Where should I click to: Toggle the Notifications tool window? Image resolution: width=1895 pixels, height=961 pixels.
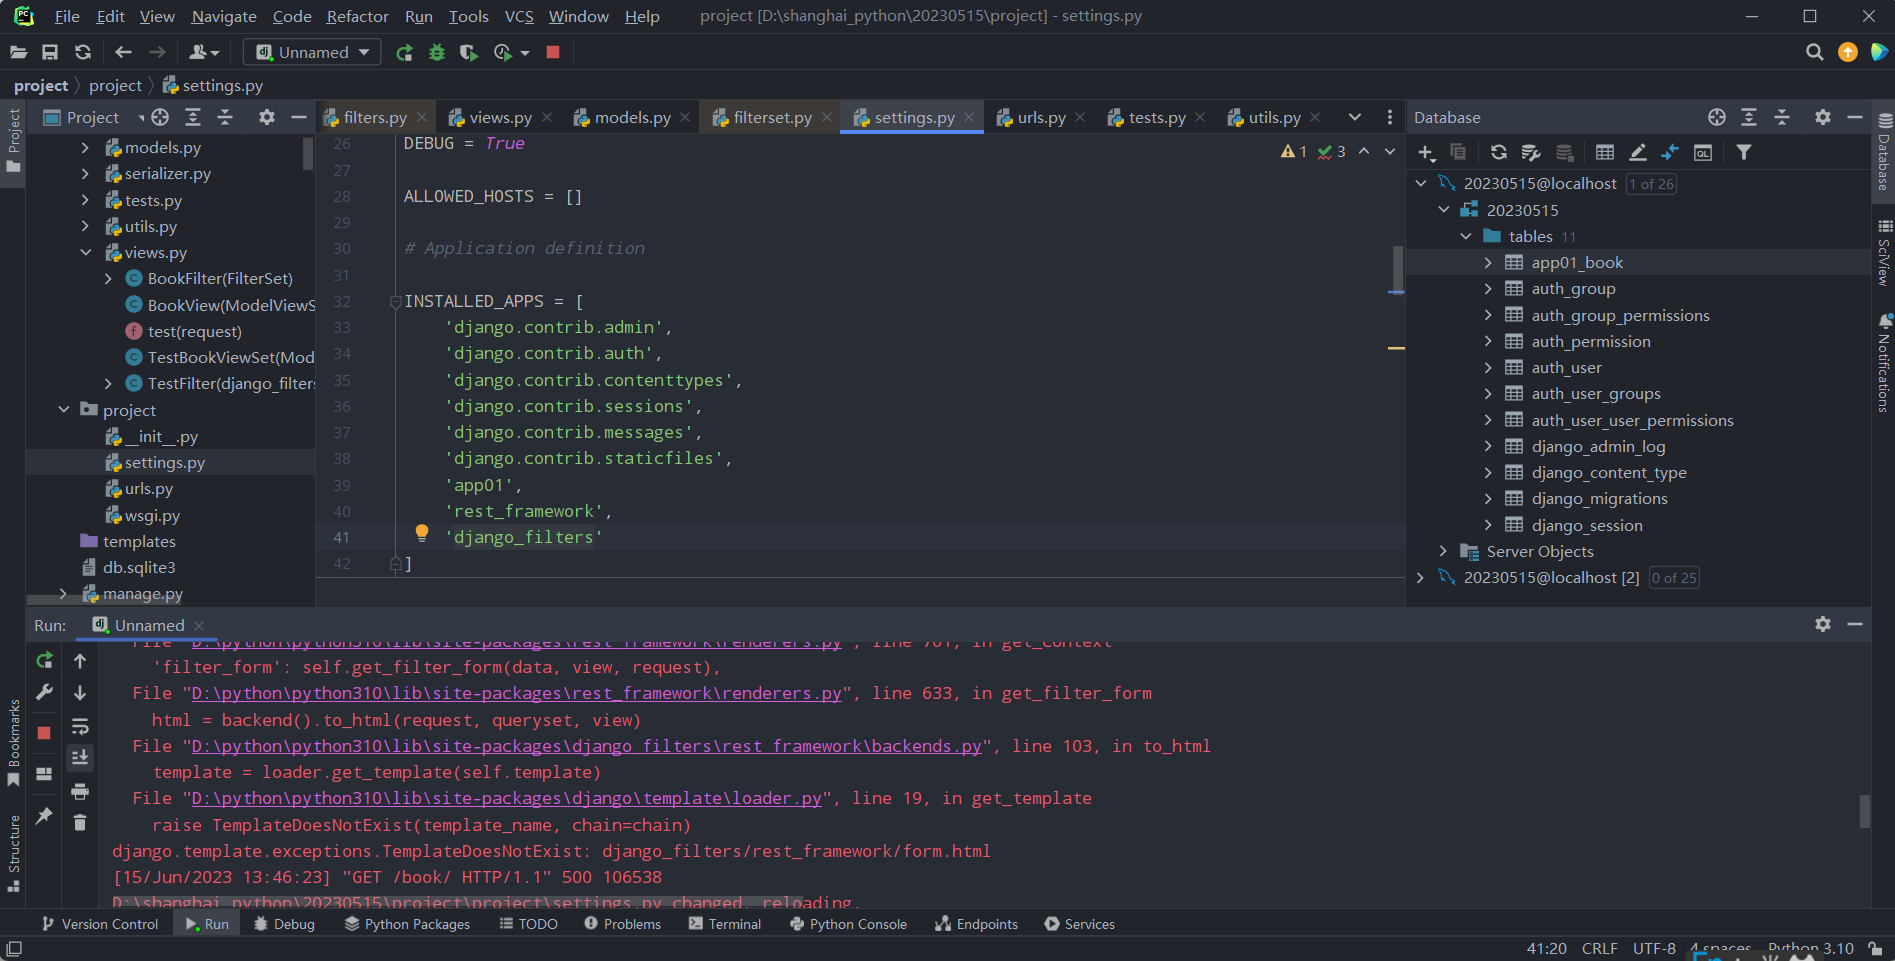coord(1884,362)
